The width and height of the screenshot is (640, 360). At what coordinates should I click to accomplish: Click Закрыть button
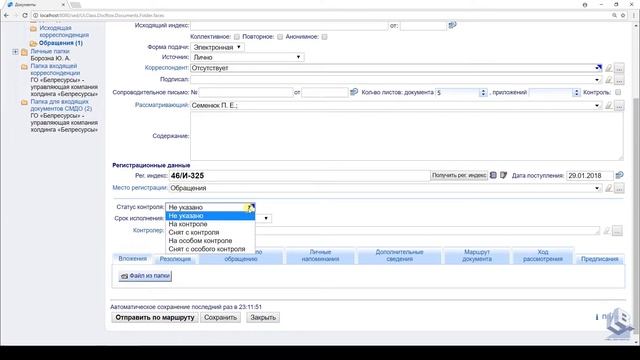pyautogui.click(x=263, y=318)
